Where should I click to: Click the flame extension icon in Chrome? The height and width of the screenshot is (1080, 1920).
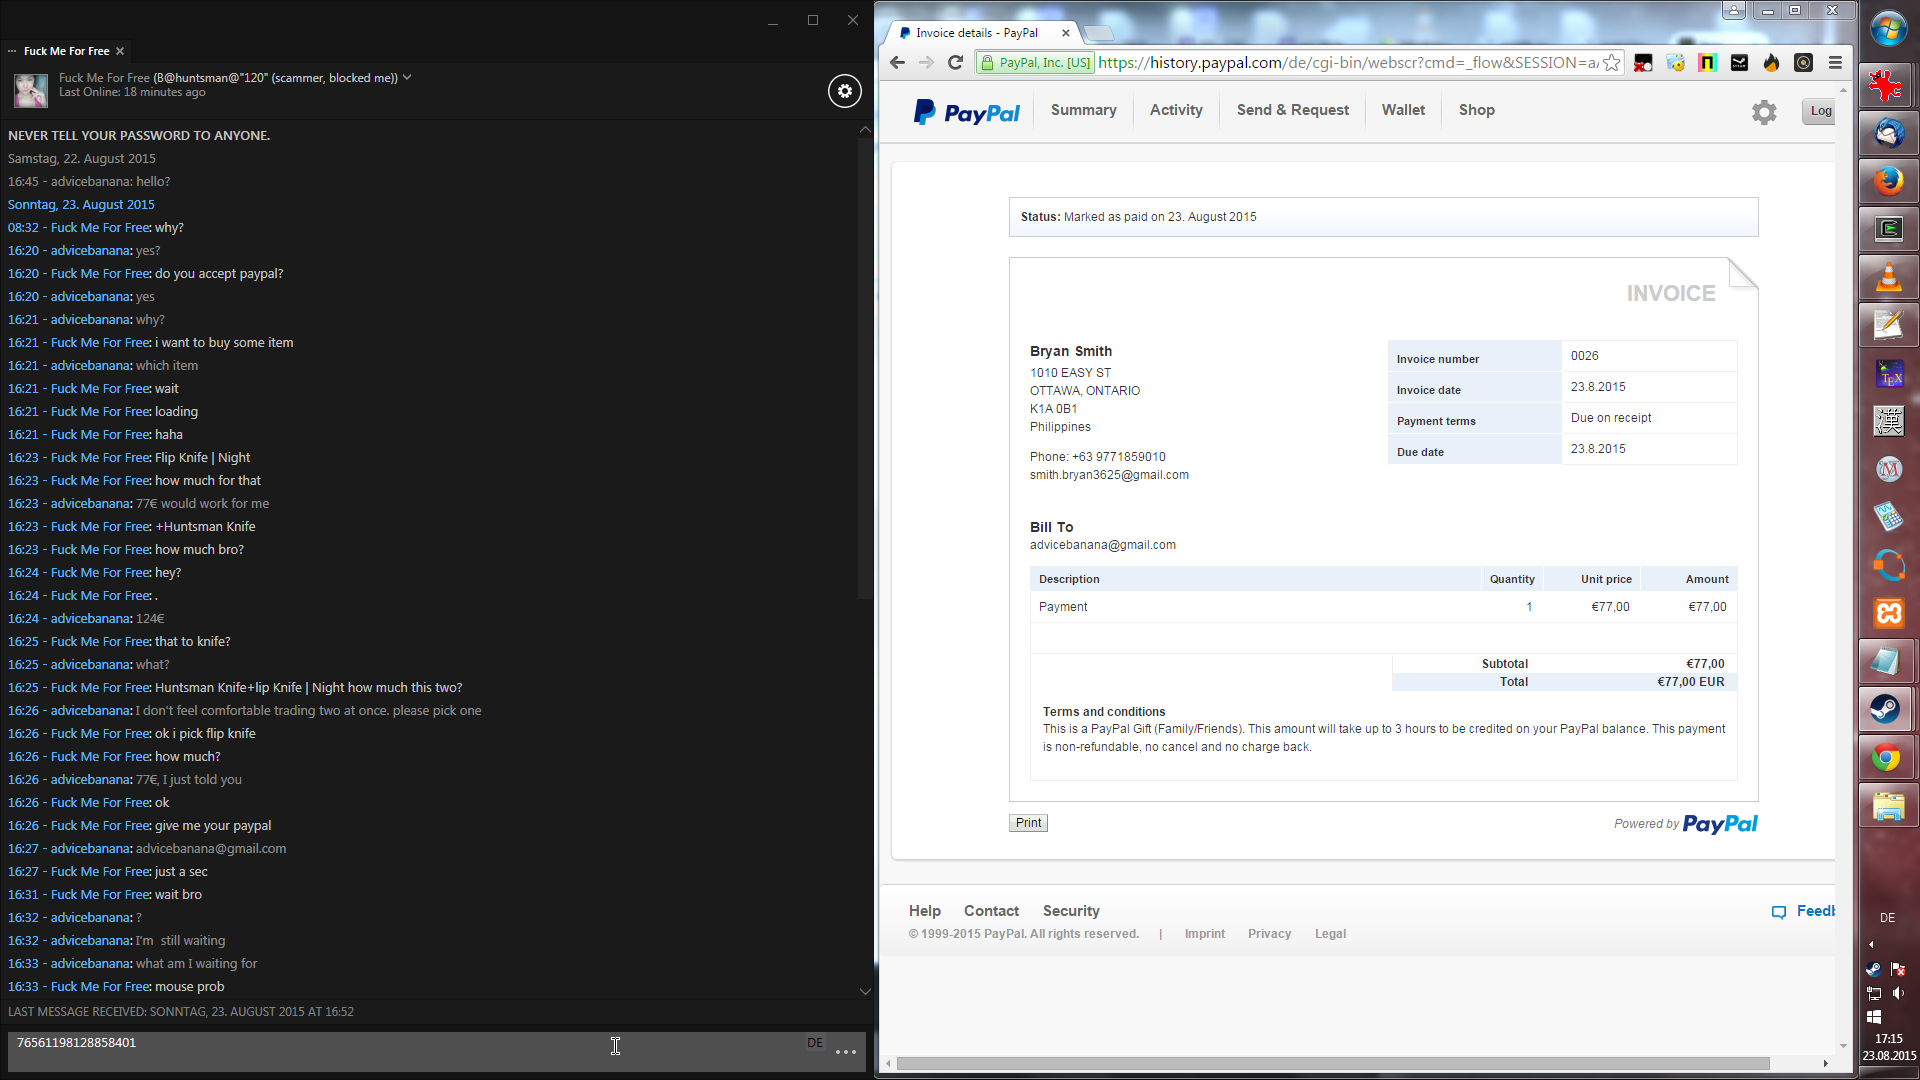pos(1771,63)
